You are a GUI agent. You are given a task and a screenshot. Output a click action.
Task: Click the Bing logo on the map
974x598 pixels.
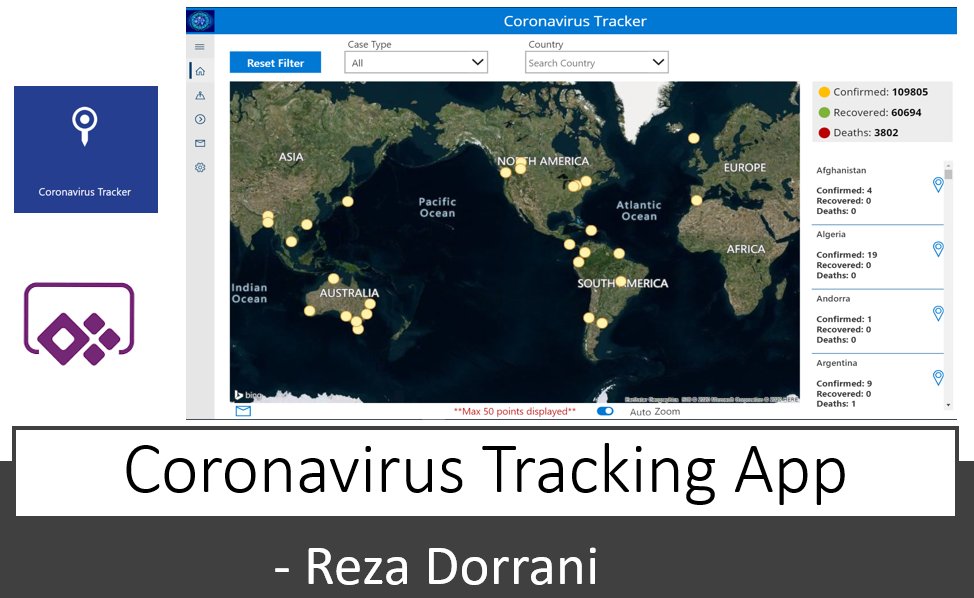248,395
